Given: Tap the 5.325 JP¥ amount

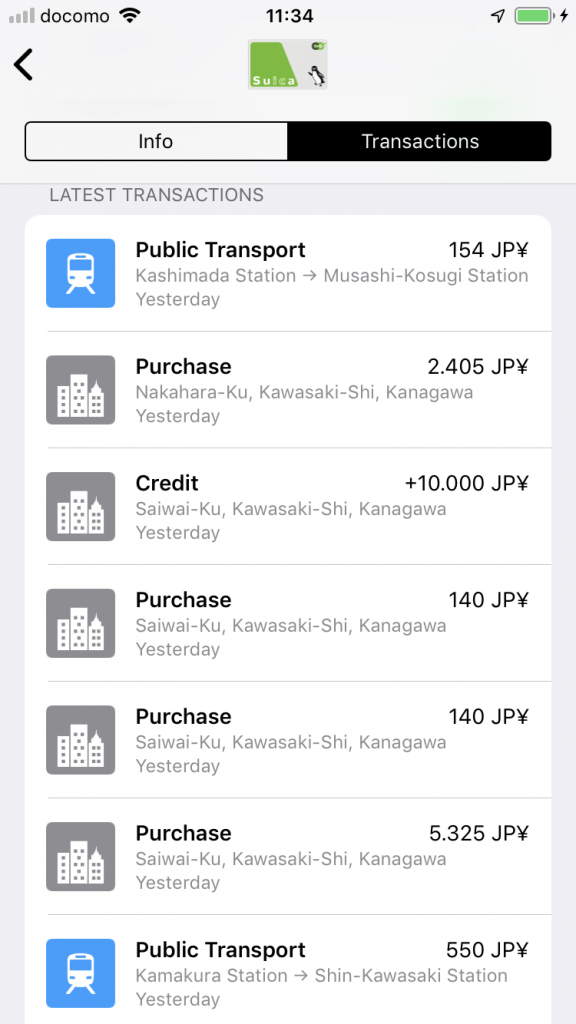Looking at the screenshot, I should (x=479, y=833).
